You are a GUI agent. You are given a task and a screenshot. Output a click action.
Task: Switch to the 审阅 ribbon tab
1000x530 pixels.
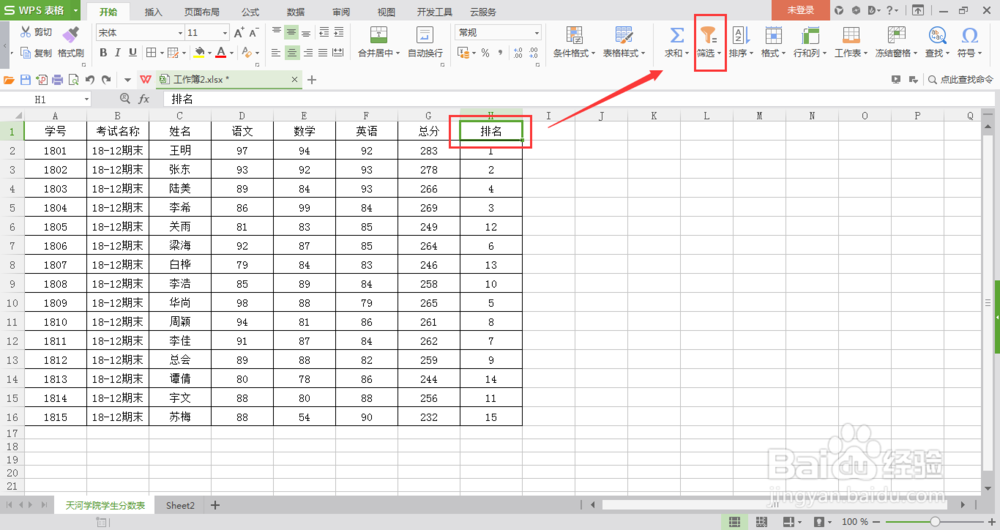pyautogui.click(x=341, y=11)
